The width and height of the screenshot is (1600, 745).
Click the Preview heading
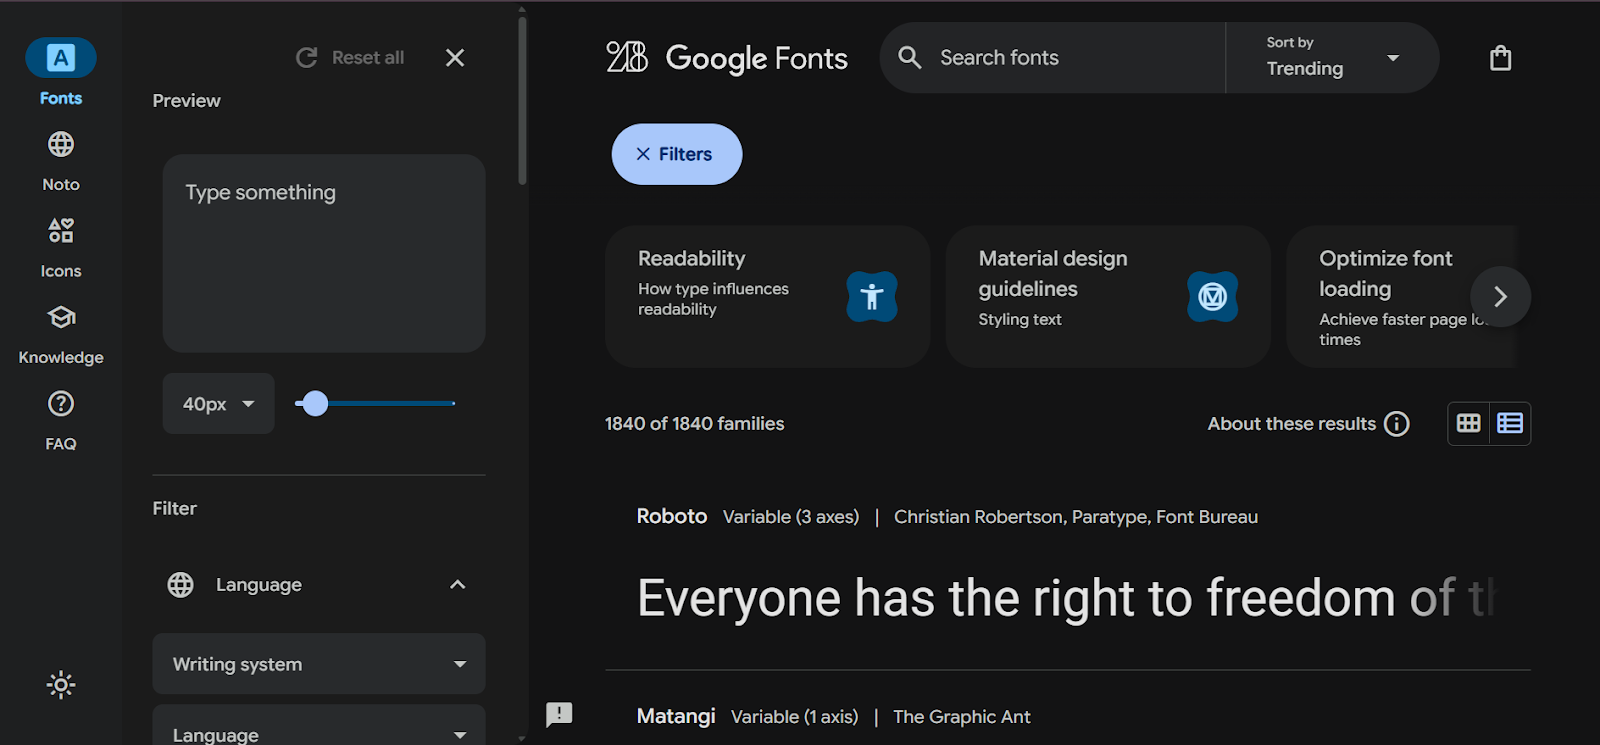(187, 101)
